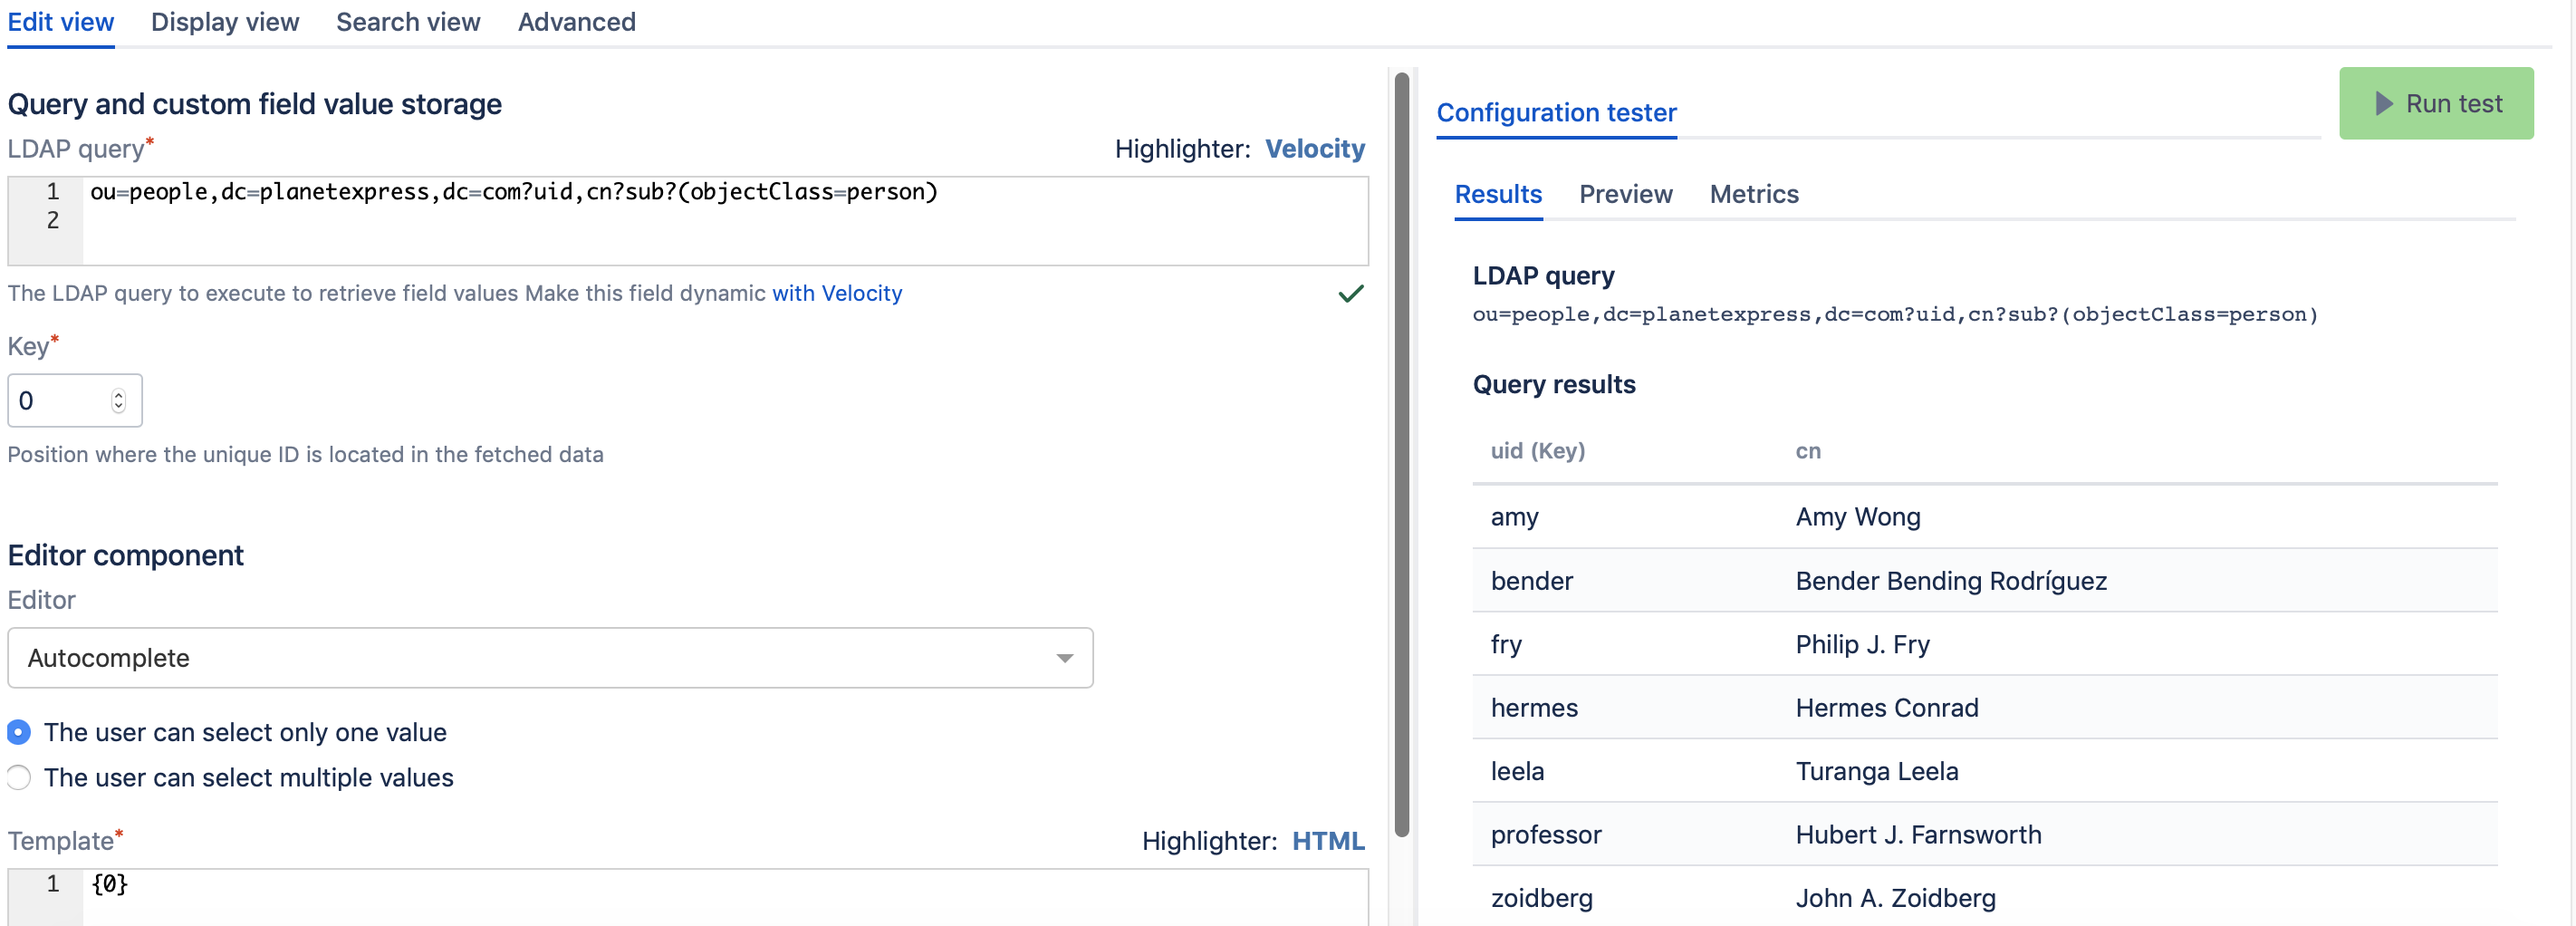Open the Search view tab
Image resolution: width=2576 pixels, height=926 pixels.
coord(408,22)
